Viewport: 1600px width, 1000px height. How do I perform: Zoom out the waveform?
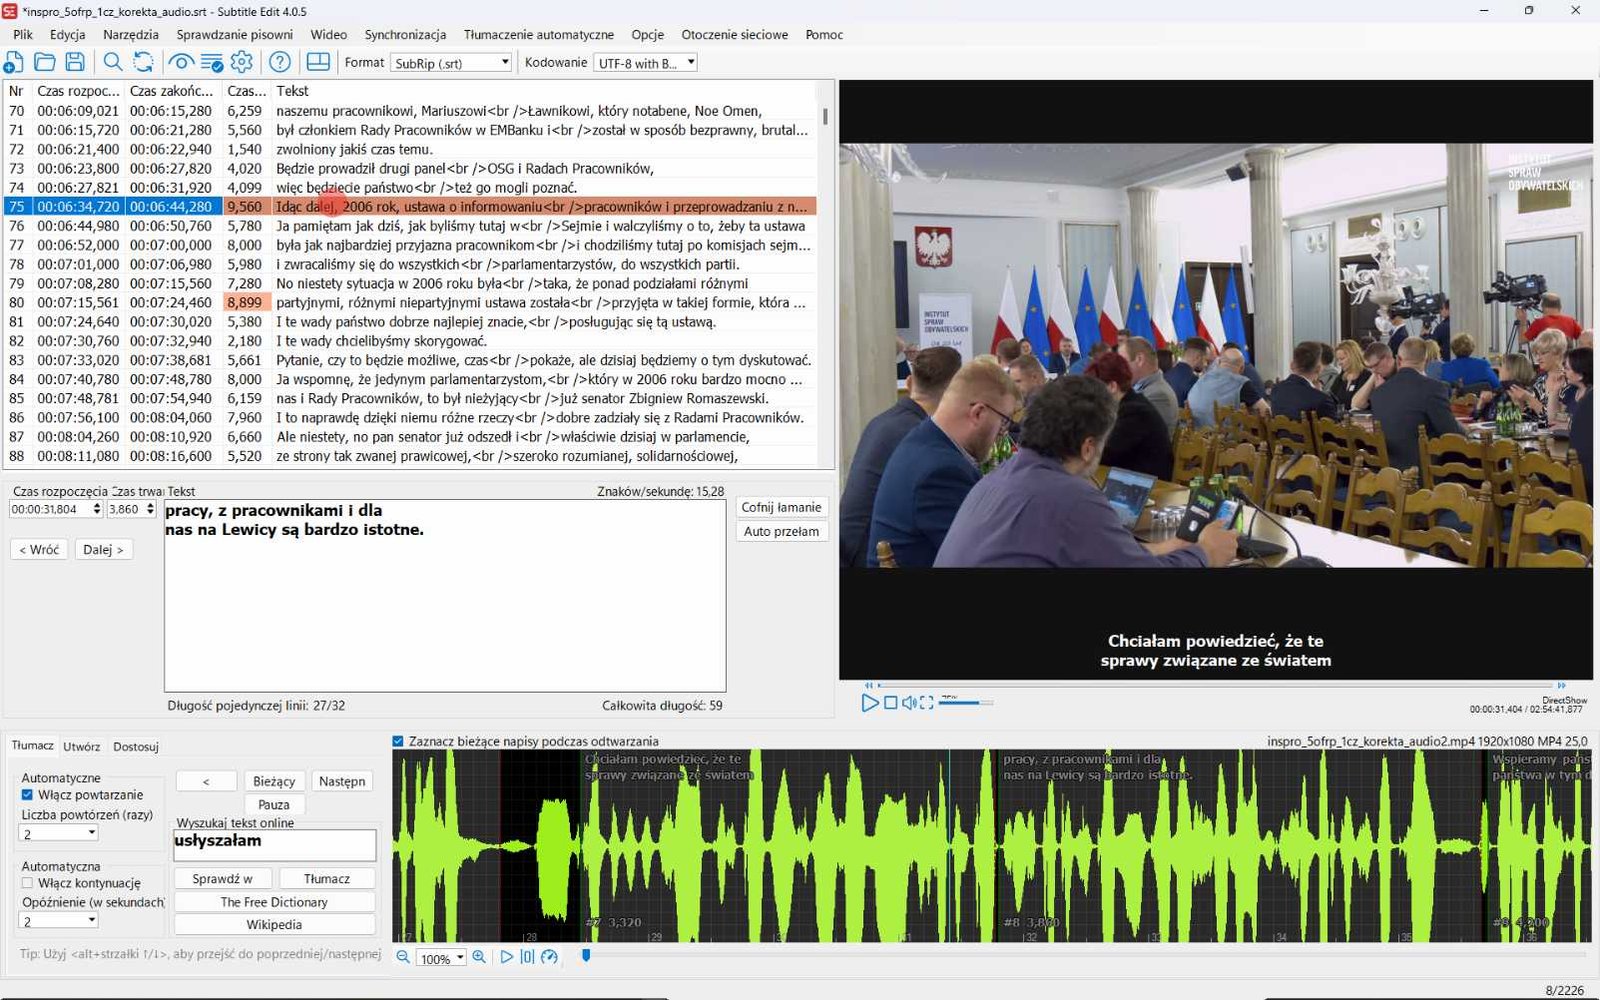(403, 957)
